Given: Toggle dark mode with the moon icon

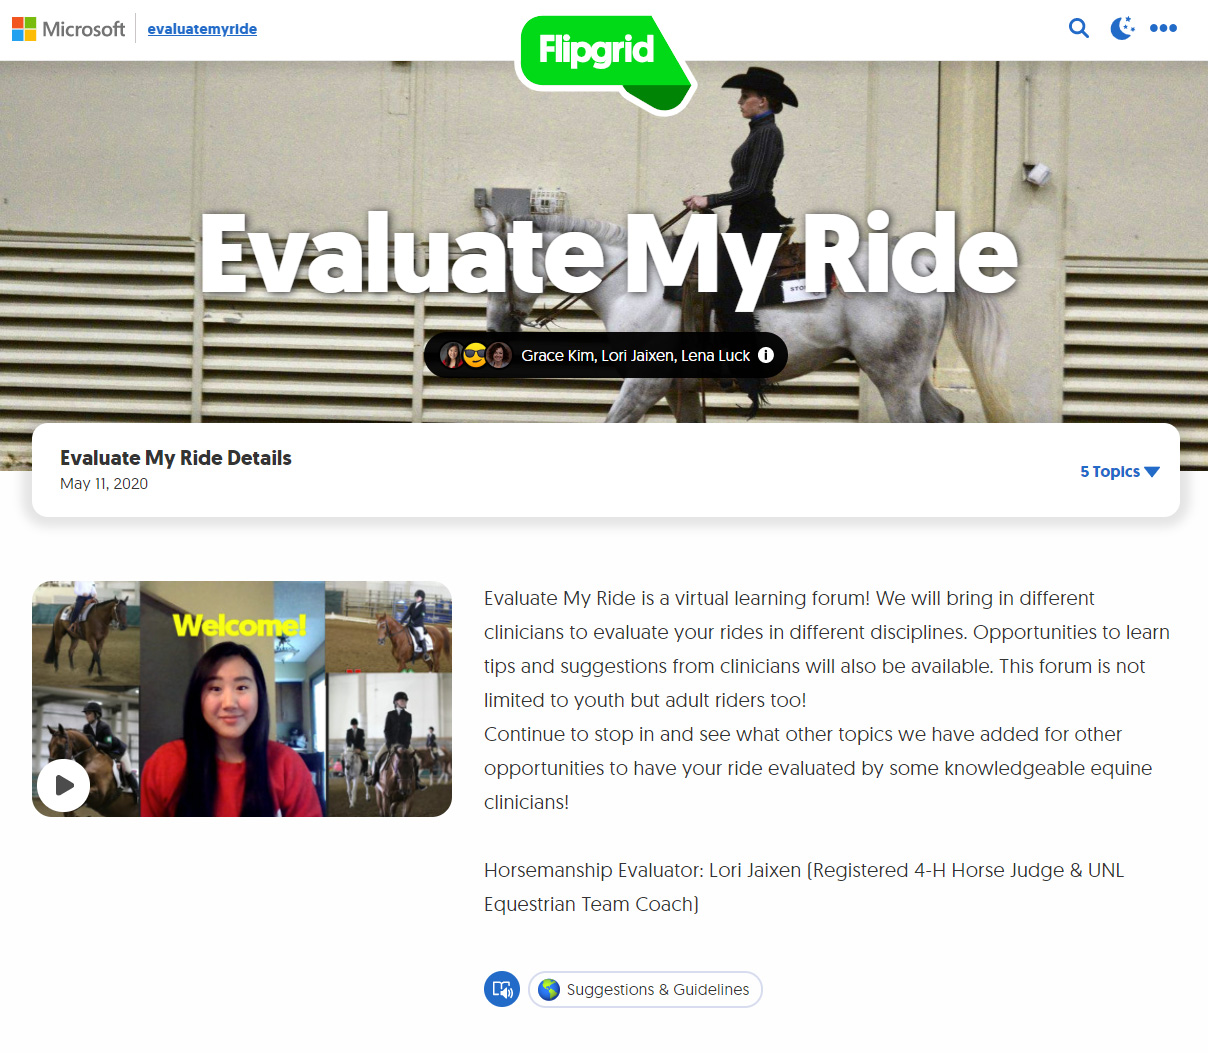Looking at the screenshot, I should tap(1122, 28).
